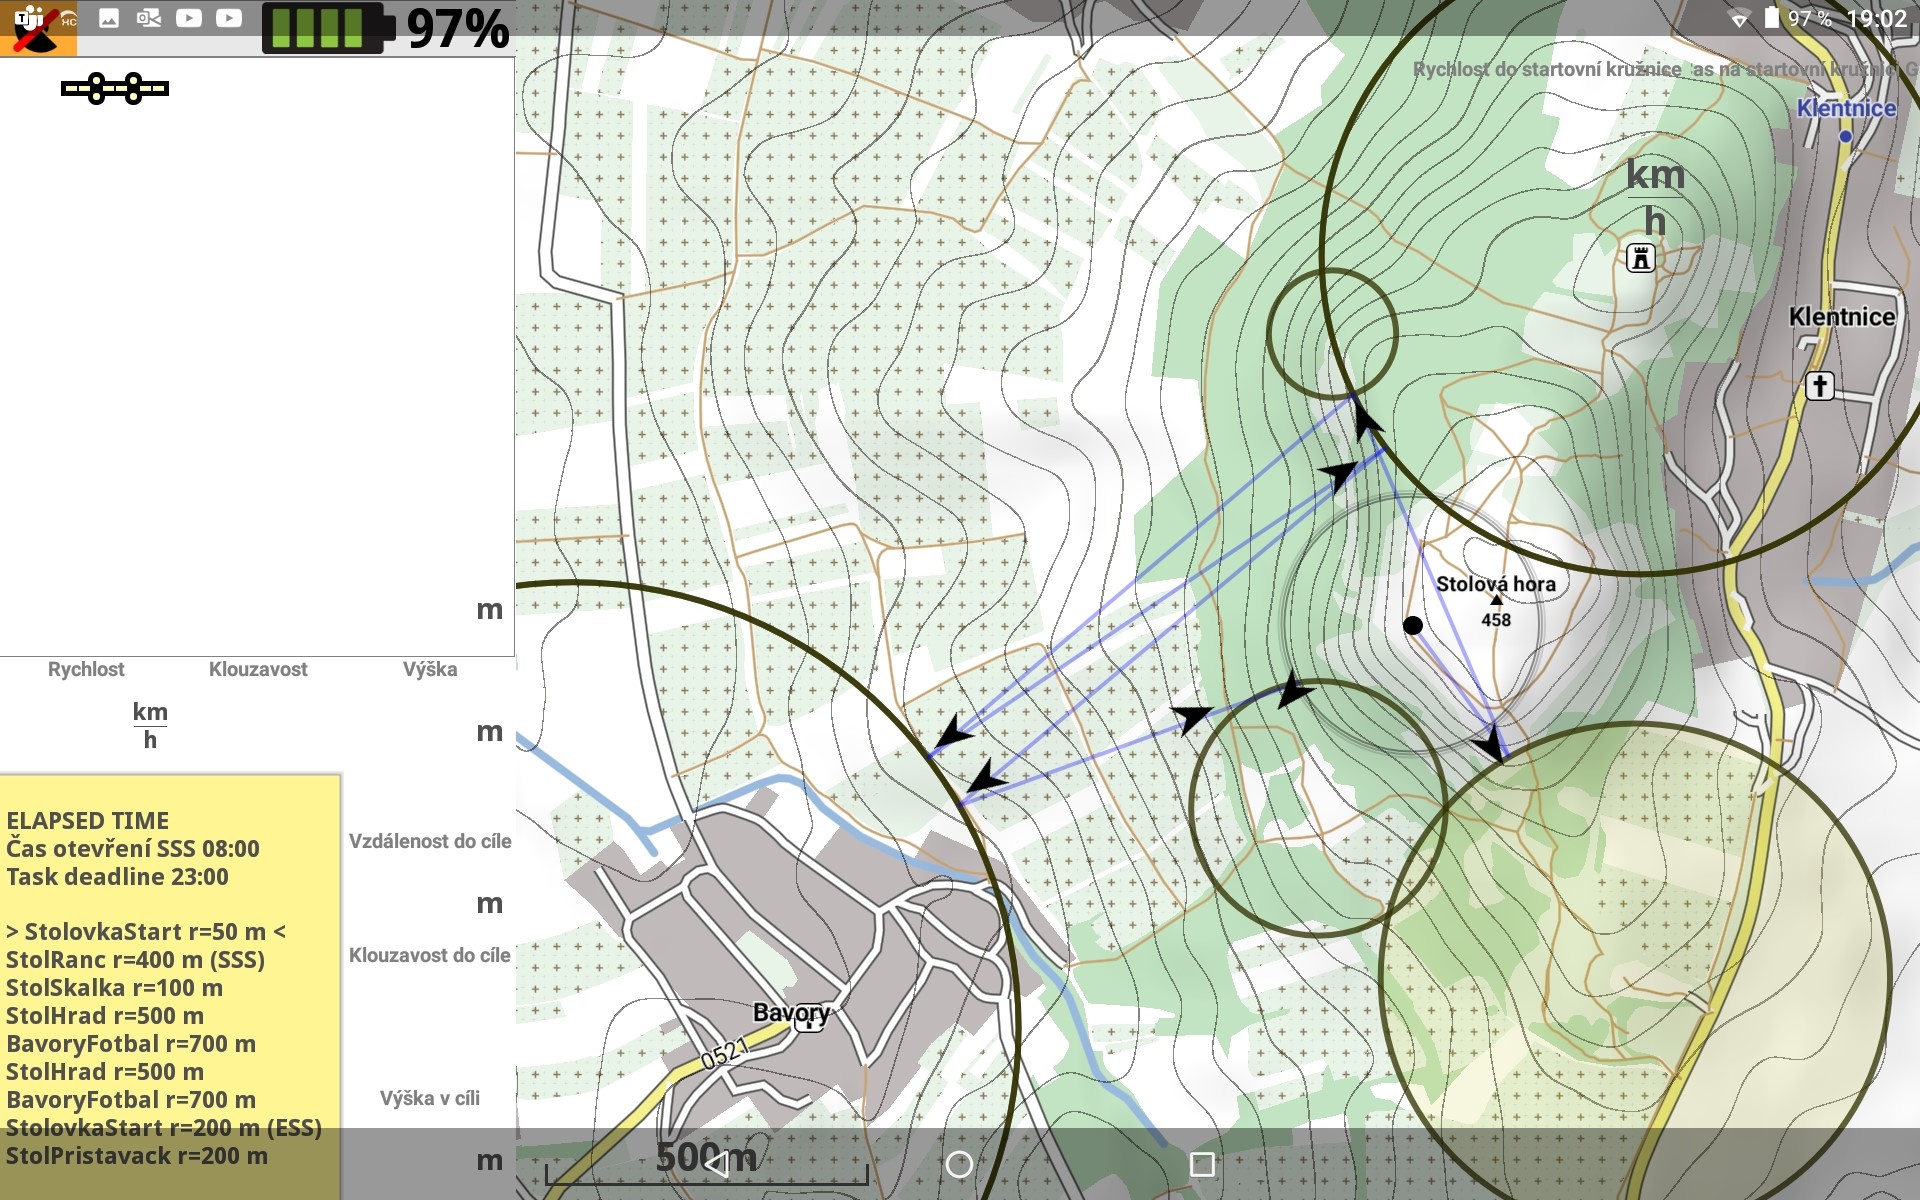Tap the 458 elevation label
The image size is (1920, 1200).
point(1496,620)
